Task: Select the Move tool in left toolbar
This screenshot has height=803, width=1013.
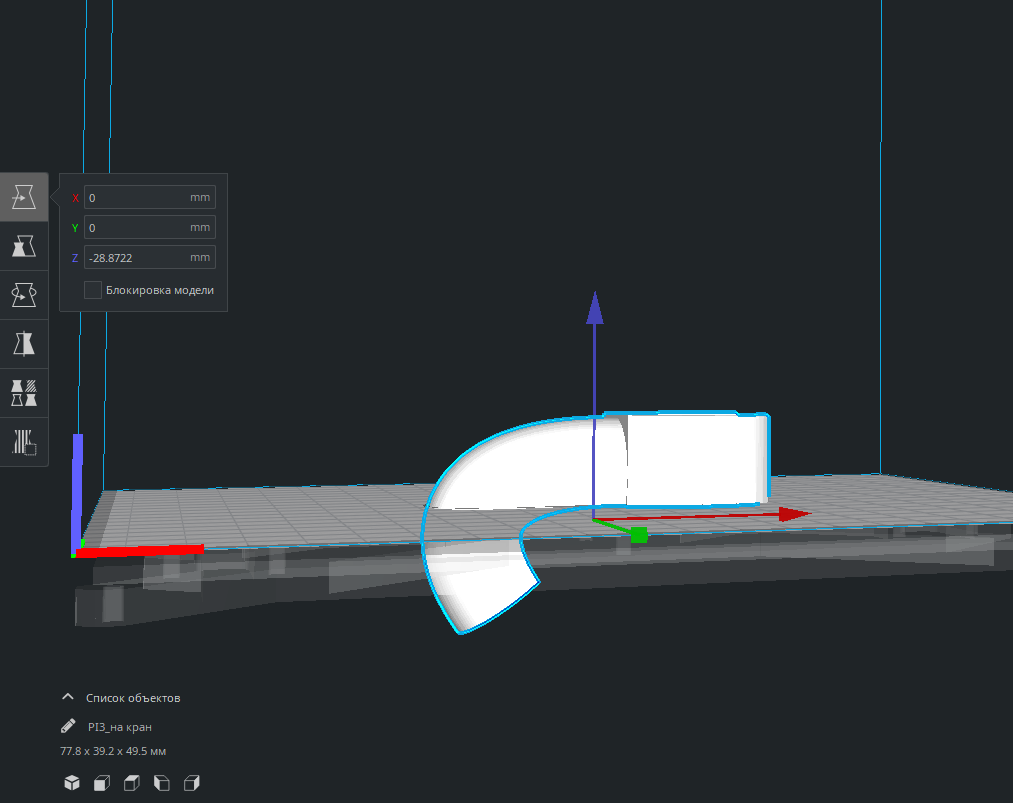Action: [24, 197]
